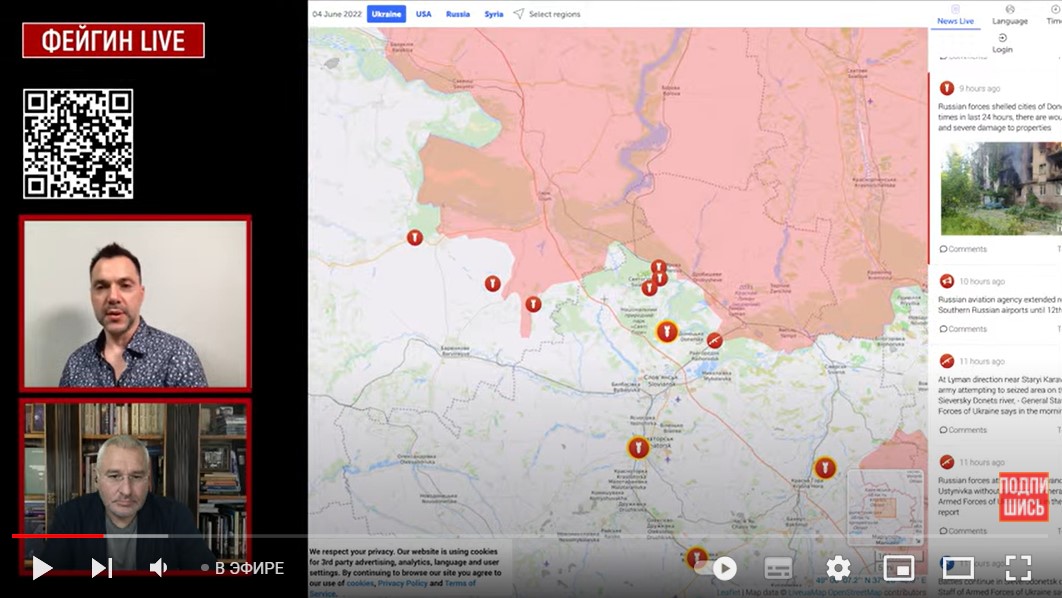The height and width of the screenshot is (598, 1062).
Task: Open the News Live panel
Action: click(955, 15)
